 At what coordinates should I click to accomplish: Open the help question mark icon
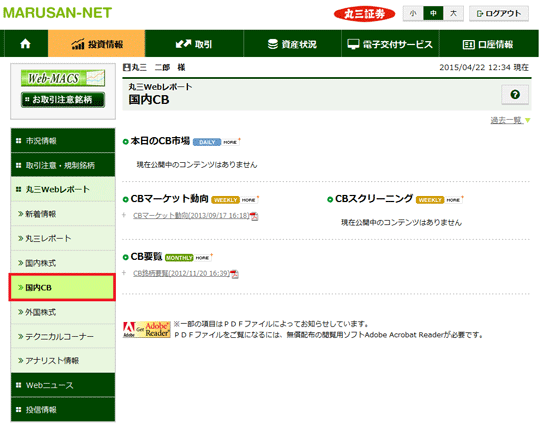click(515, 94)
